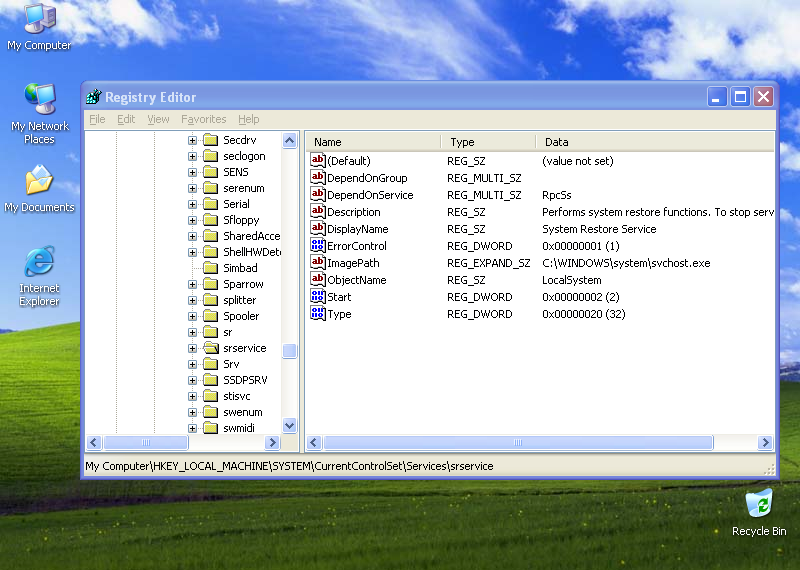Click the SSDPSRV folder icon
This screenshot has width=800, height=570.
coord(211,380)
